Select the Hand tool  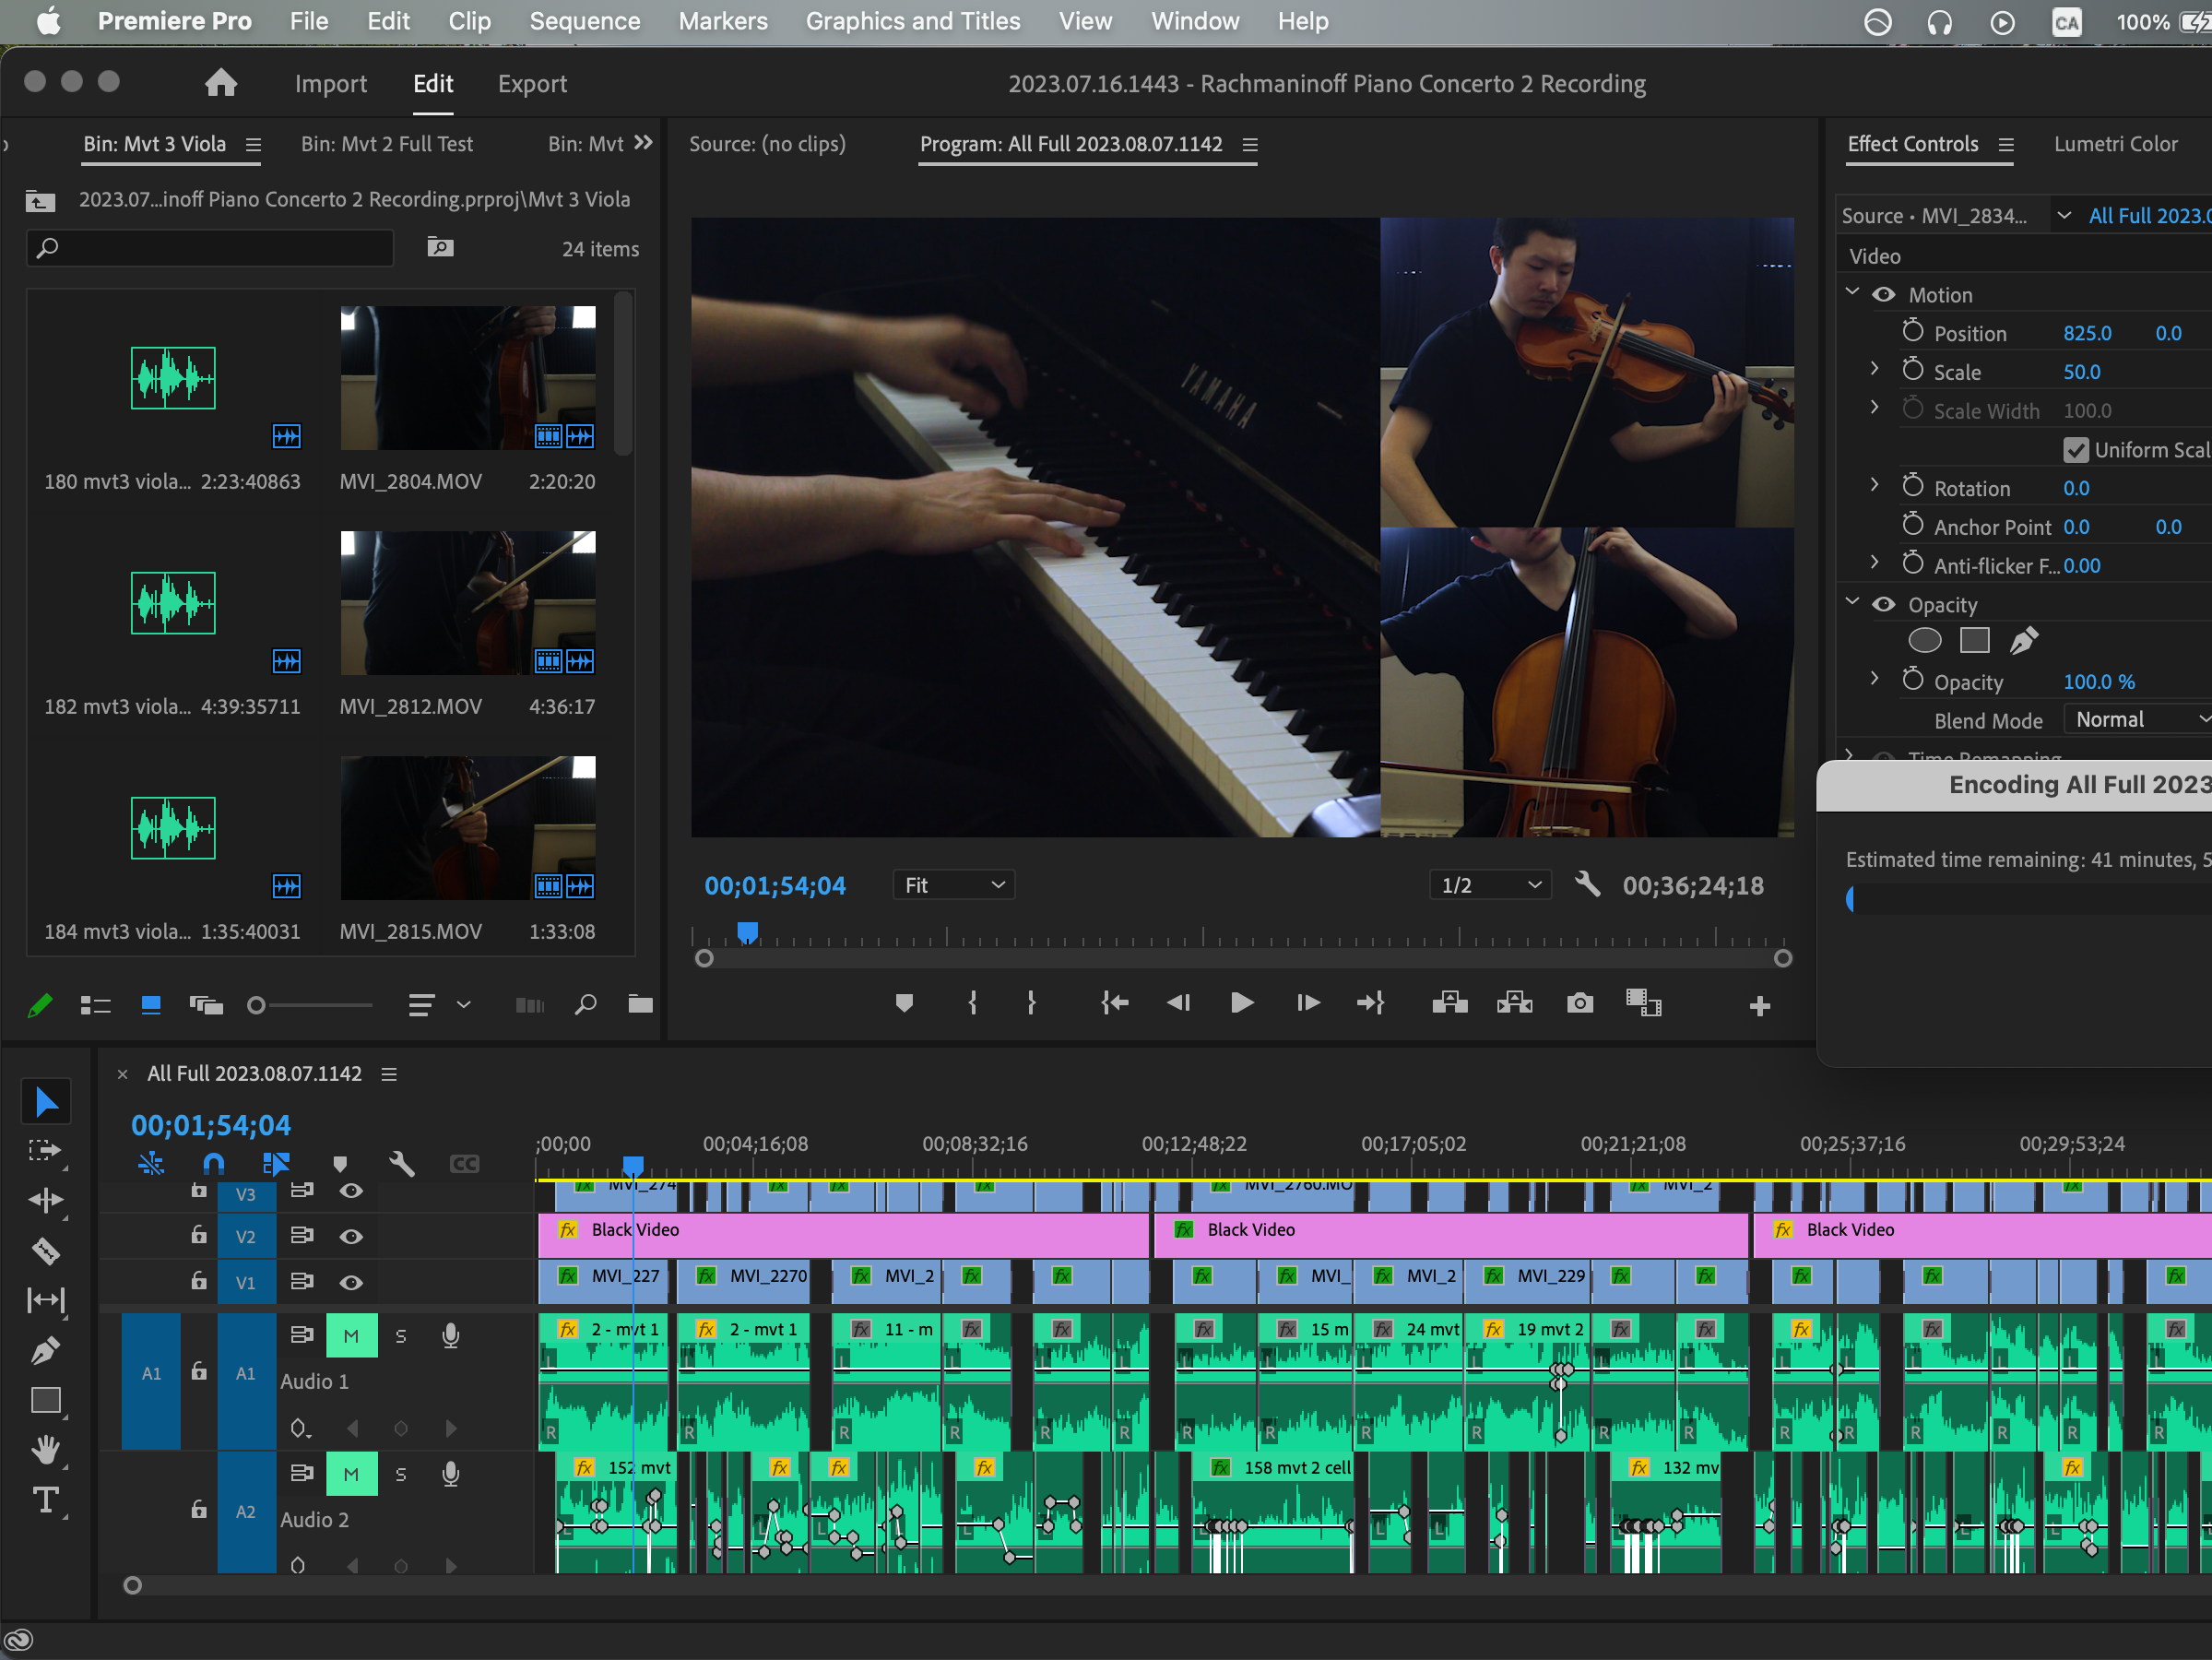[46, 1450]
